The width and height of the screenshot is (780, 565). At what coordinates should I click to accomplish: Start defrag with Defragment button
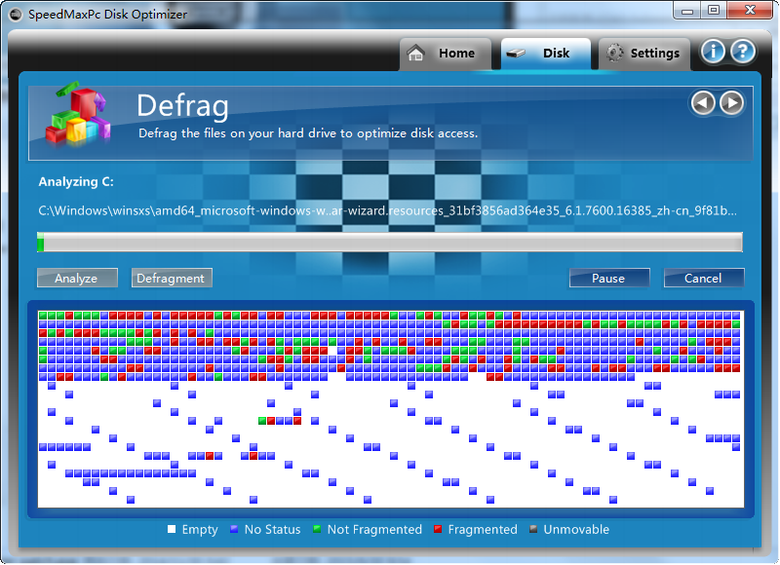pos(171,278)
